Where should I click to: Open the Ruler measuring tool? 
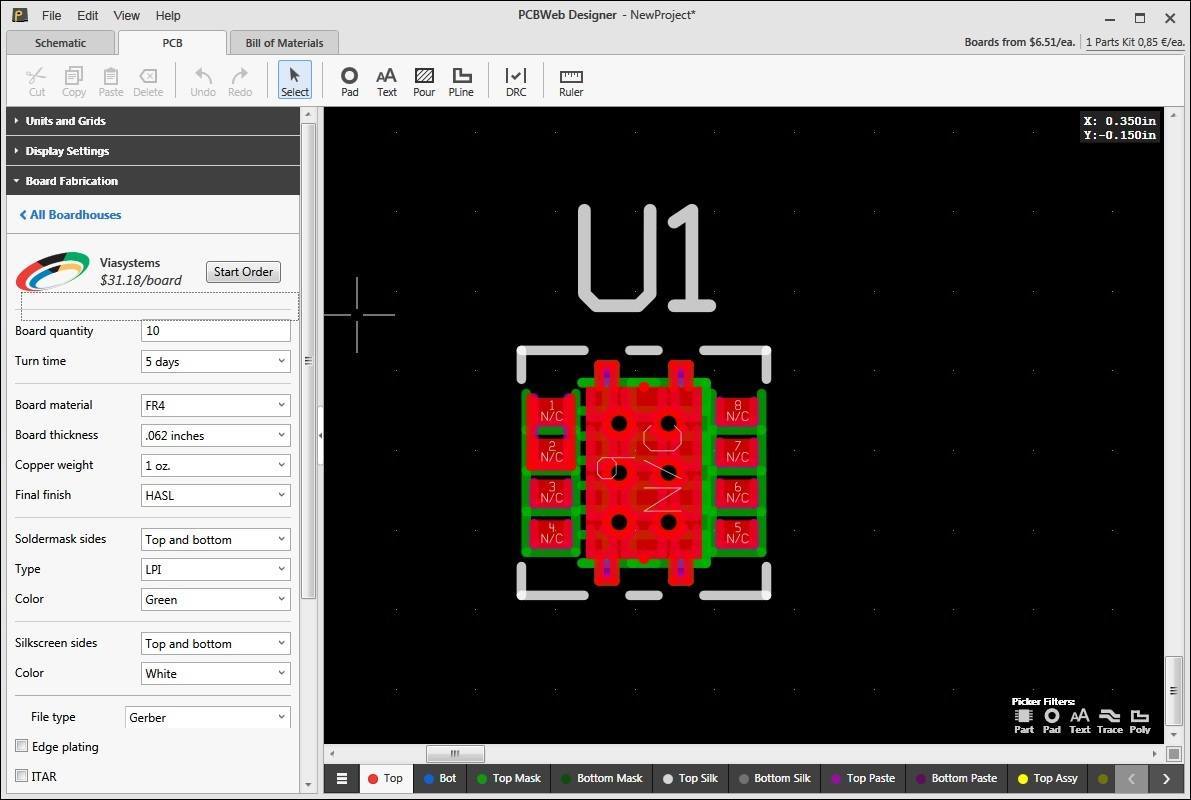[571, 81]
